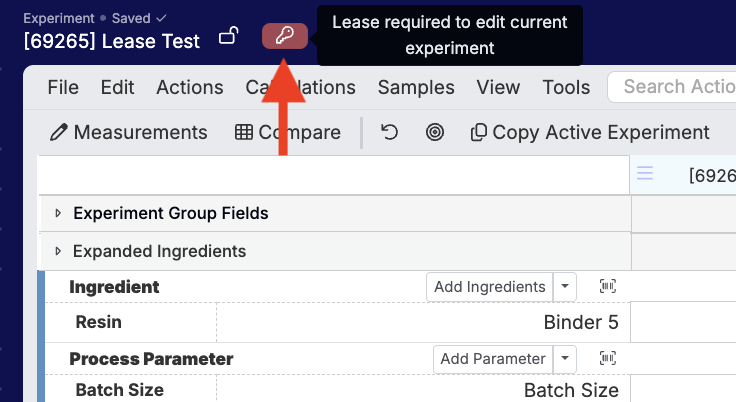Focus the Search Actions field

672,87
